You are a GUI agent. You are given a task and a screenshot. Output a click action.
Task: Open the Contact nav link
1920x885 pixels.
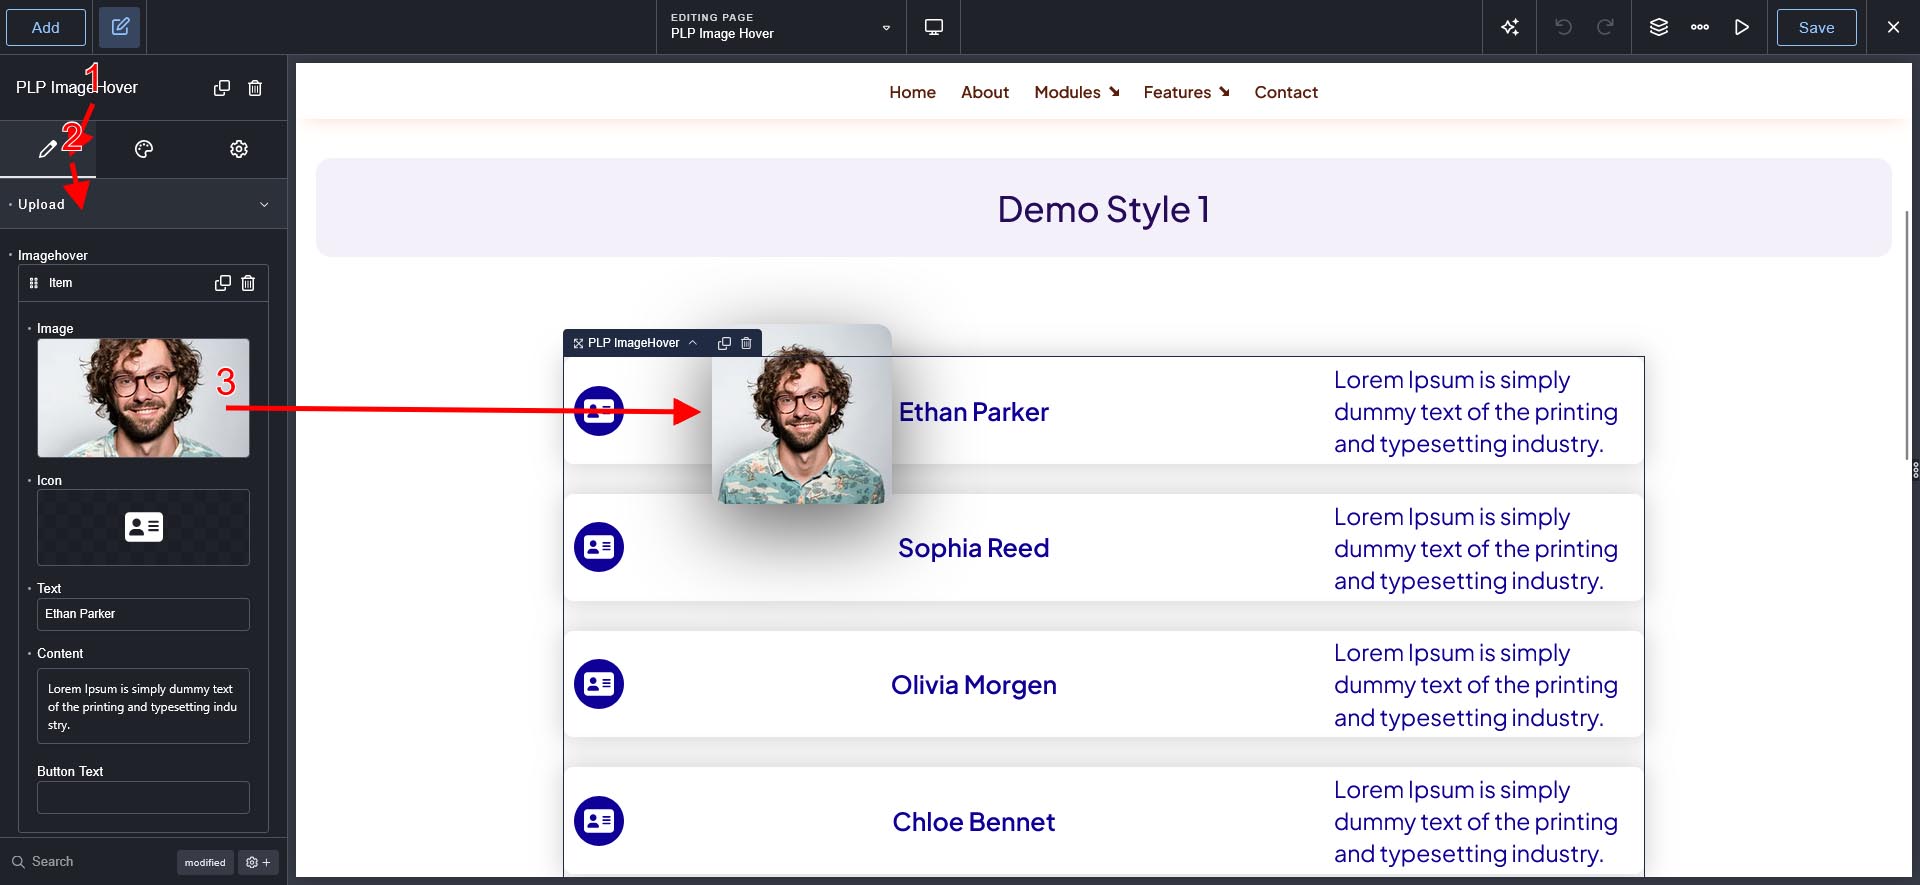[x=1286, y=92]
